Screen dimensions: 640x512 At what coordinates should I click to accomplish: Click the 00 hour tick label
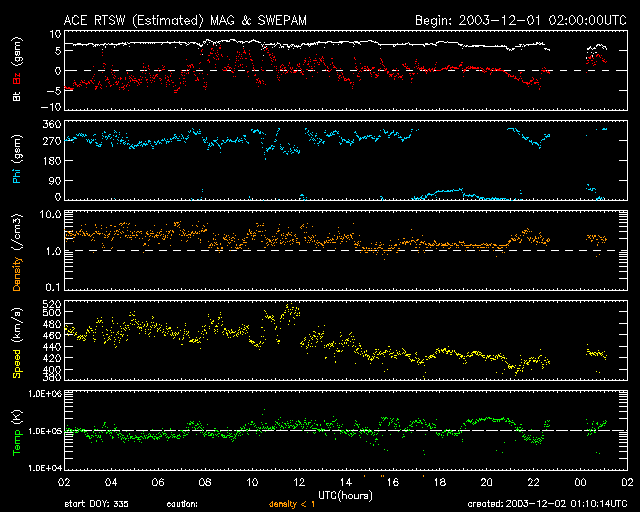[580, 482]
